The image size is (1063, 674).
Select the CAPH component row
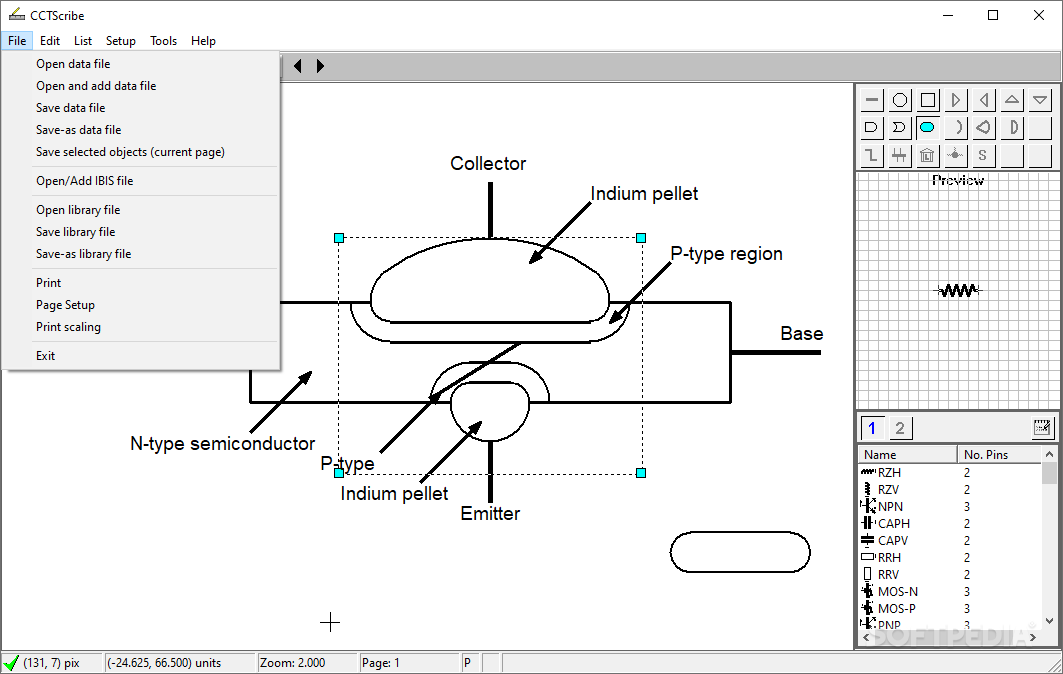(950, 523)
